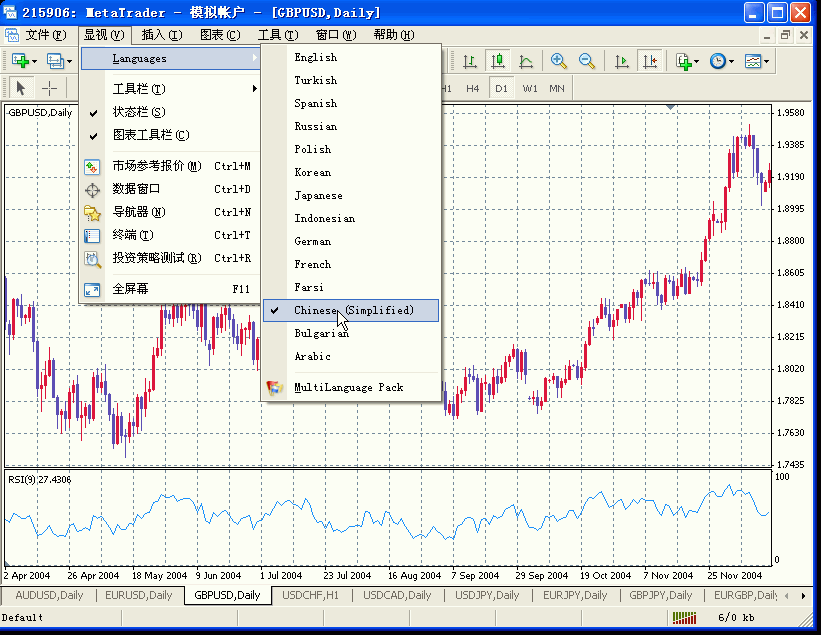Uncheck the 图表工具栏(C) option
This screenshot has width=821, height=635.
click(x=171, y=135)
